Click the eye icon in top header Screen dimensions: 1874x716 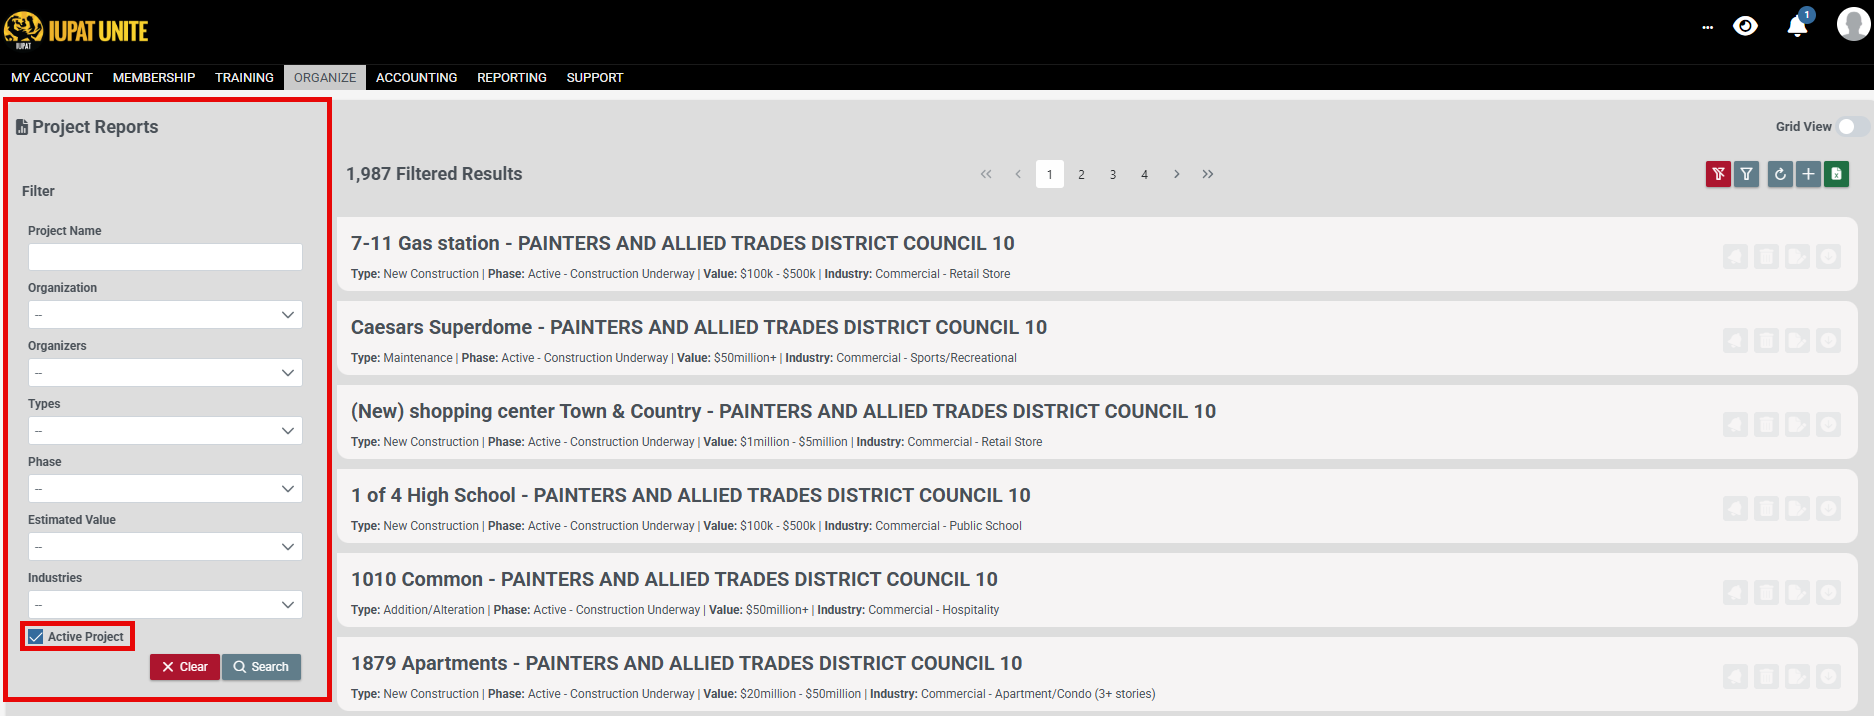[1745, 26]
